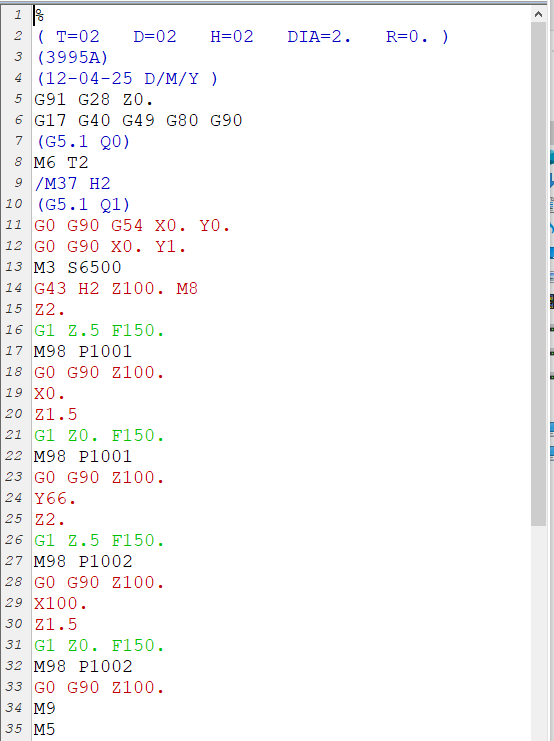
Task: Click the 'G1 Z.5 F150.' on line 16
Action: 99,330
